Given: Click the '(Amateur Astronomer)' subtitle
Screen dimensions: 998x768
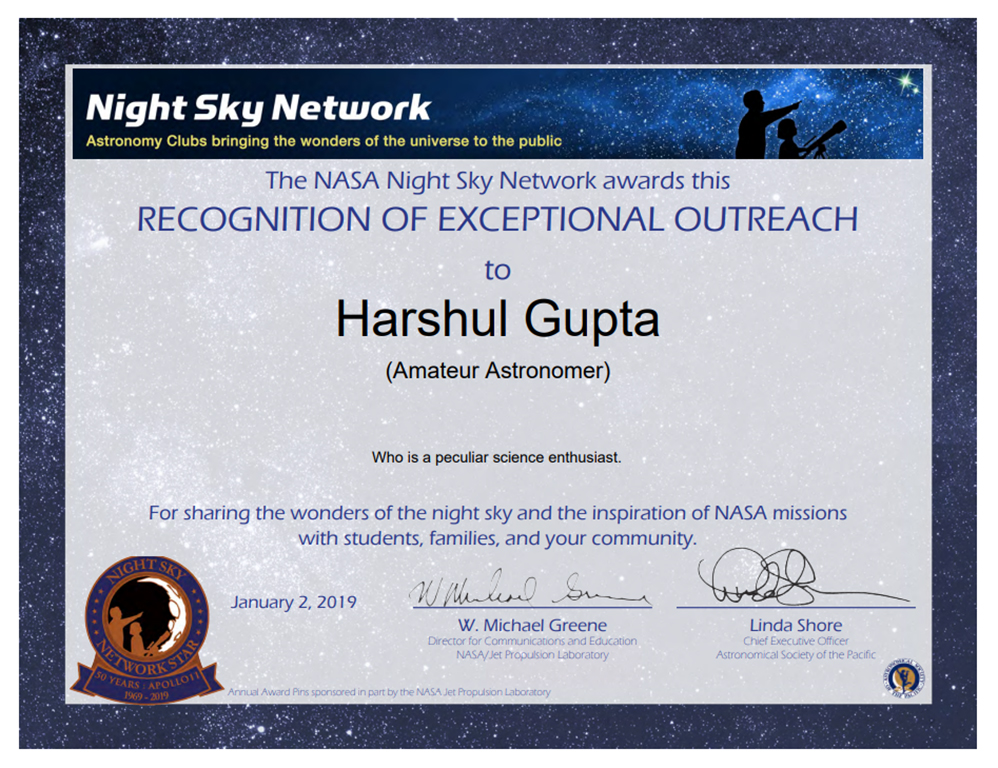Looking at the screenshot, I should (x=498, y=370).
